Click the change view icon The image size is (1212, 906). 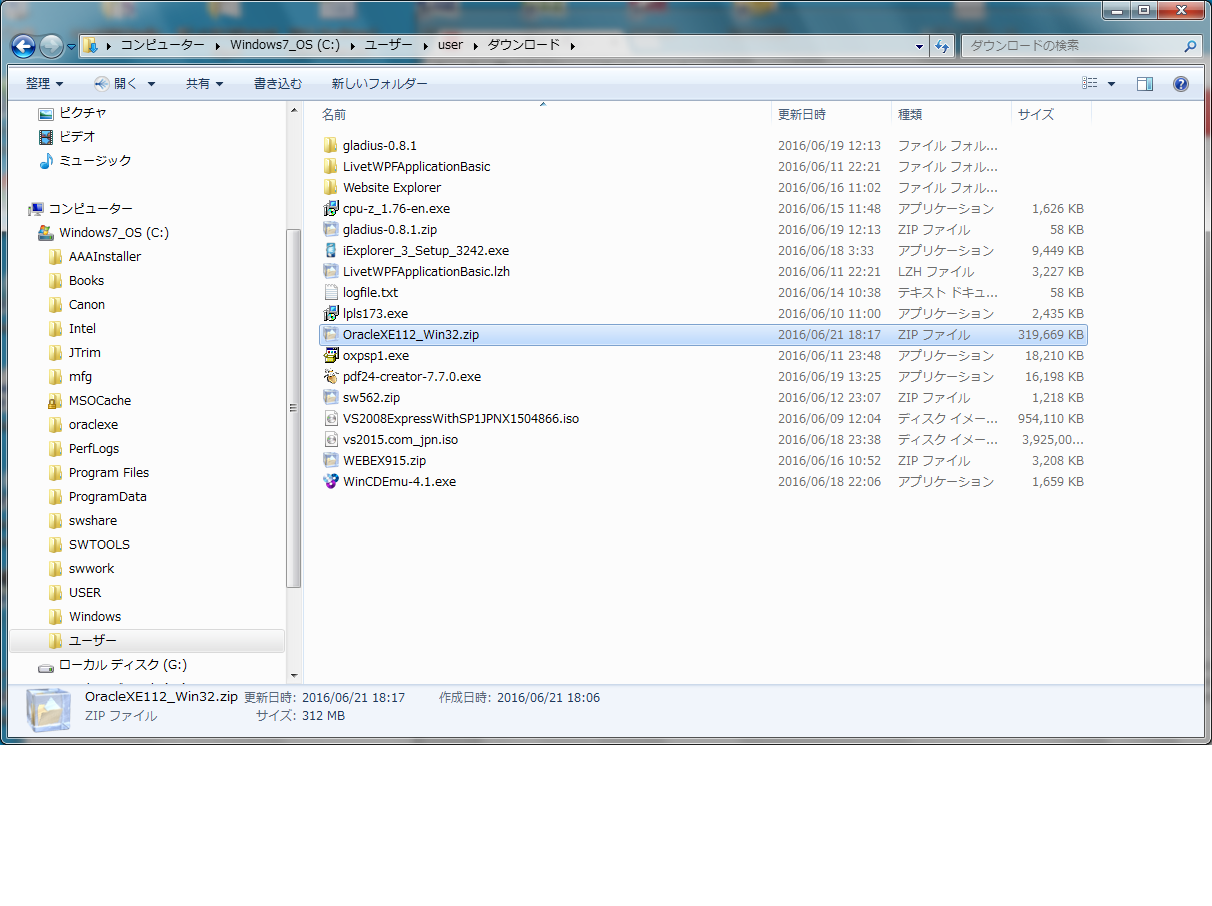point(1090,84)
